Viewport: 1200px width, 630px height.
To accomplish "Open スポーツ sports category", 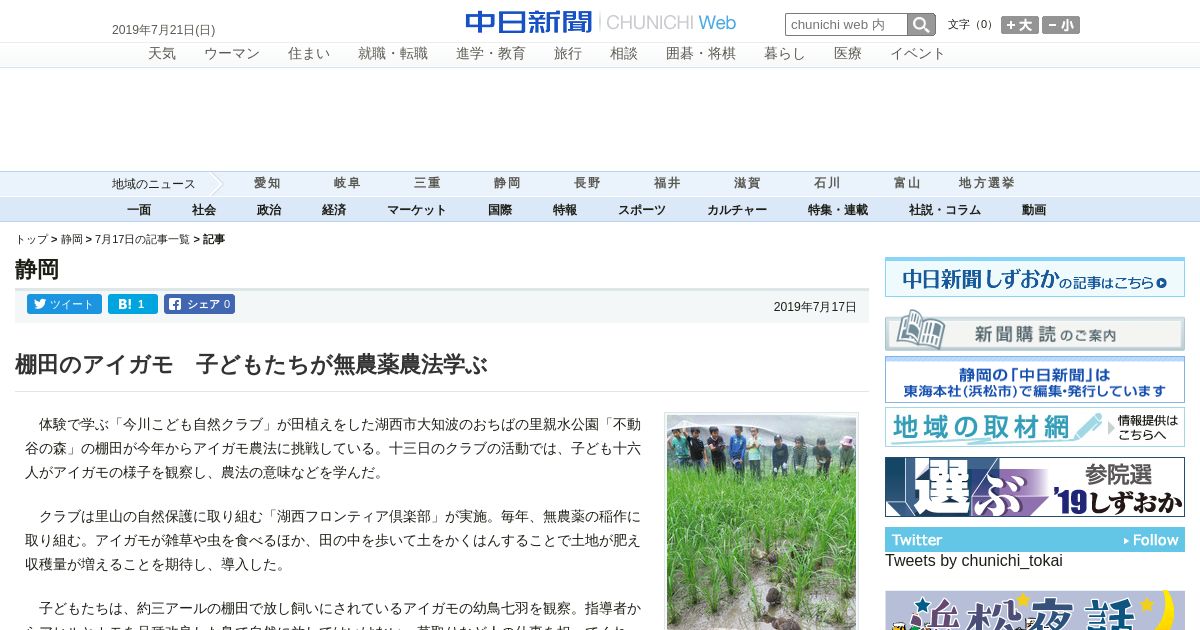I will [x=642, y=210].
